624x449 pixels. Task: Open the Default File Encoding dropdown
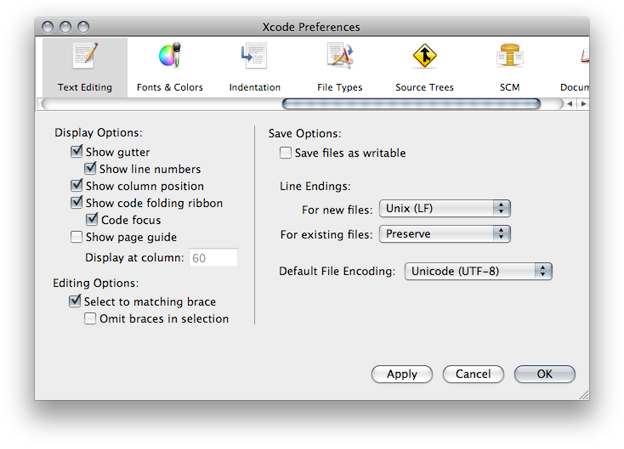(x=478, y=271)
